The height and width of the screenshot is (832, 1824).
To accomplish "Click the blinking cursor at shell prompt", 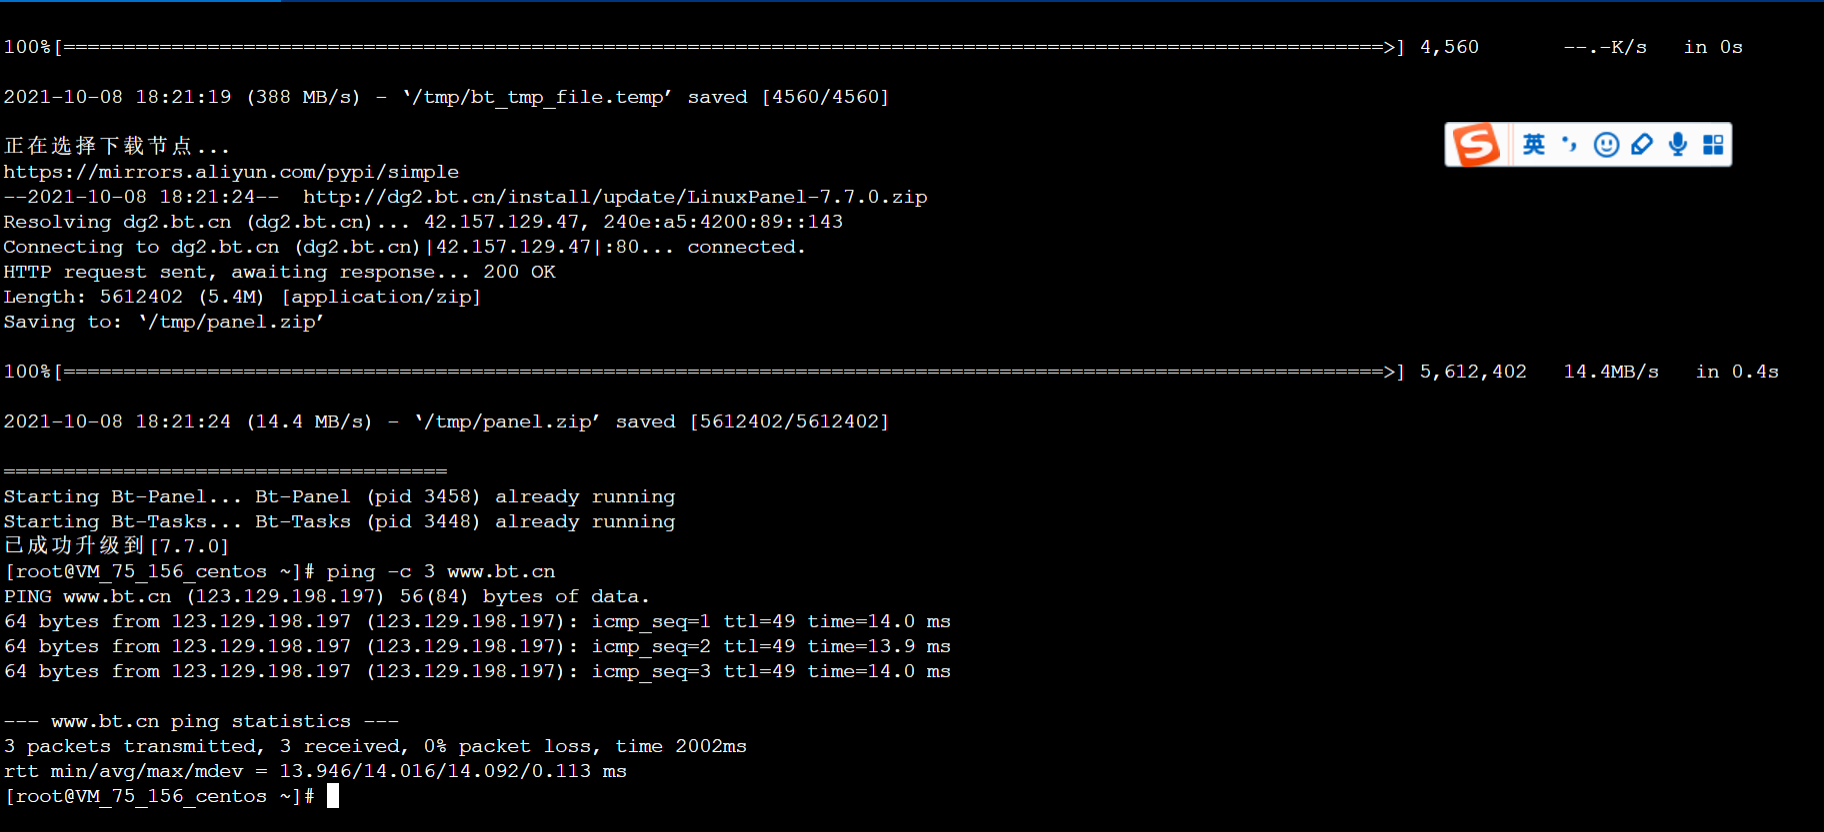I will tap(333, 796).
